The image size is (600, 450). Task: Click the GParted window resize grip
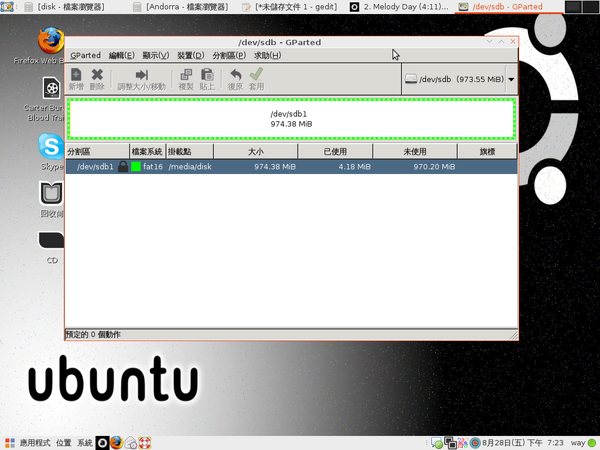click(514, 335)
